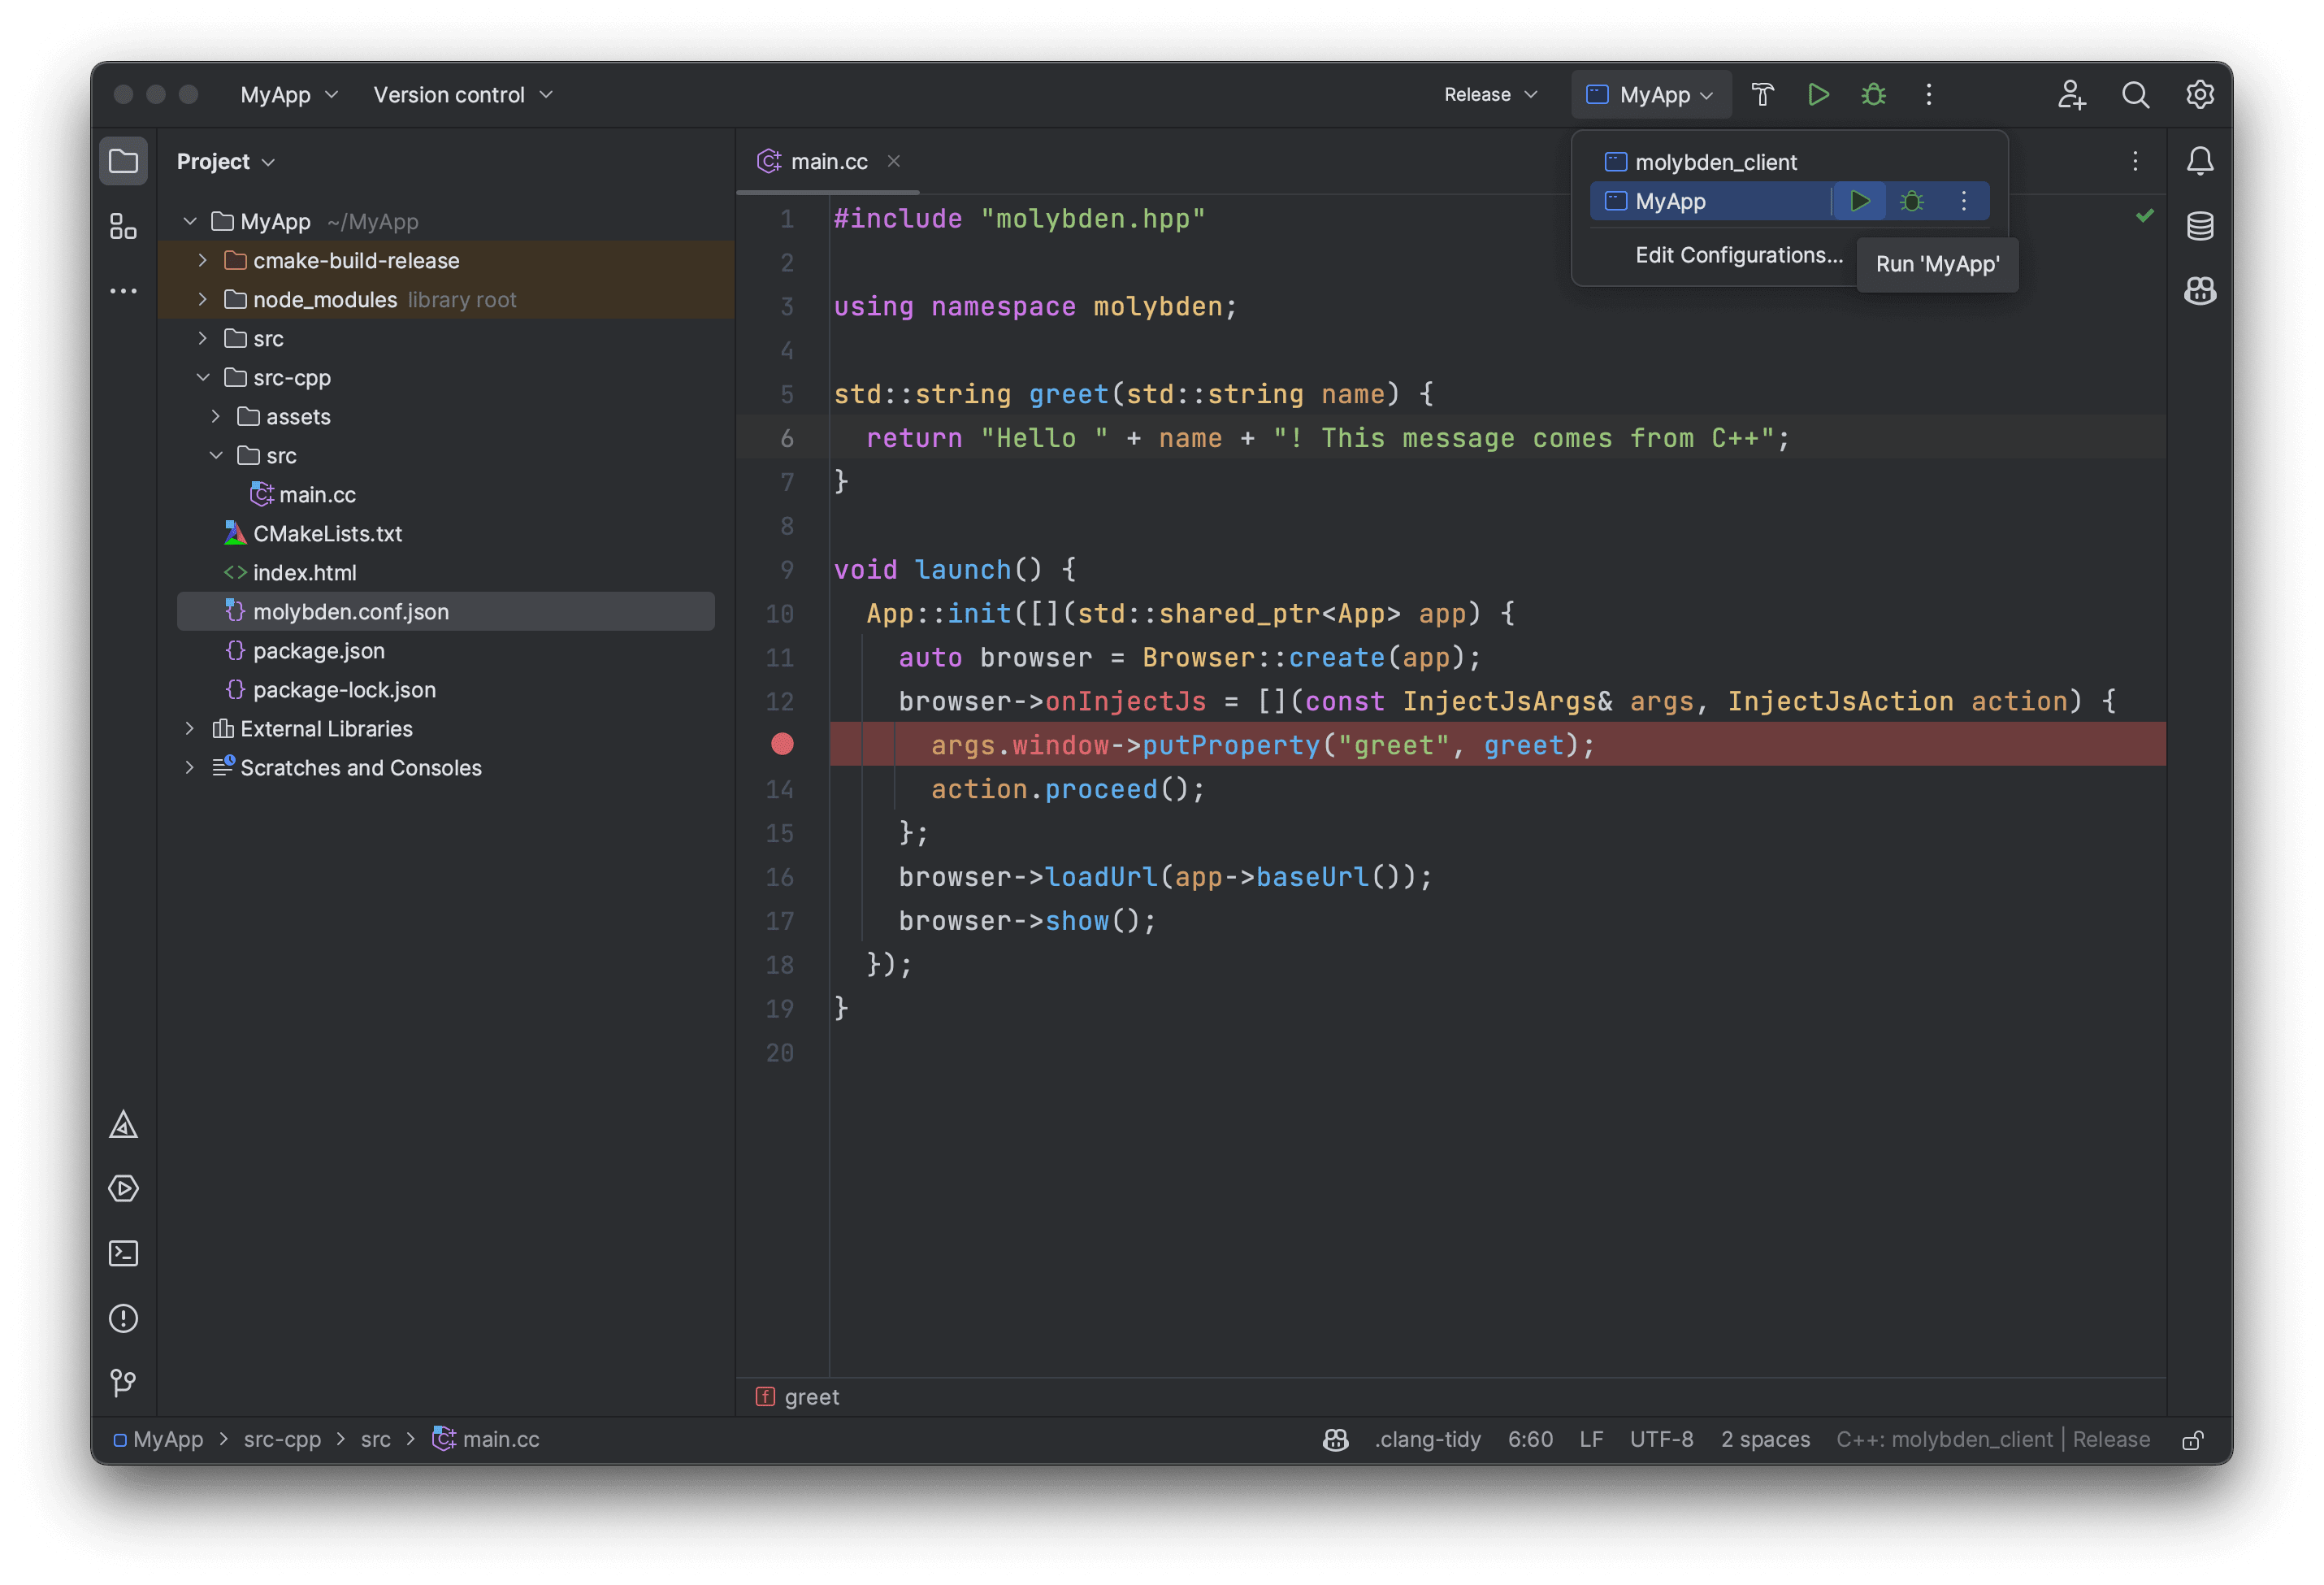Open the main.cc editor tab
The width and height of the screenshot is (2324, 1585).
click(x=825, y=161)
